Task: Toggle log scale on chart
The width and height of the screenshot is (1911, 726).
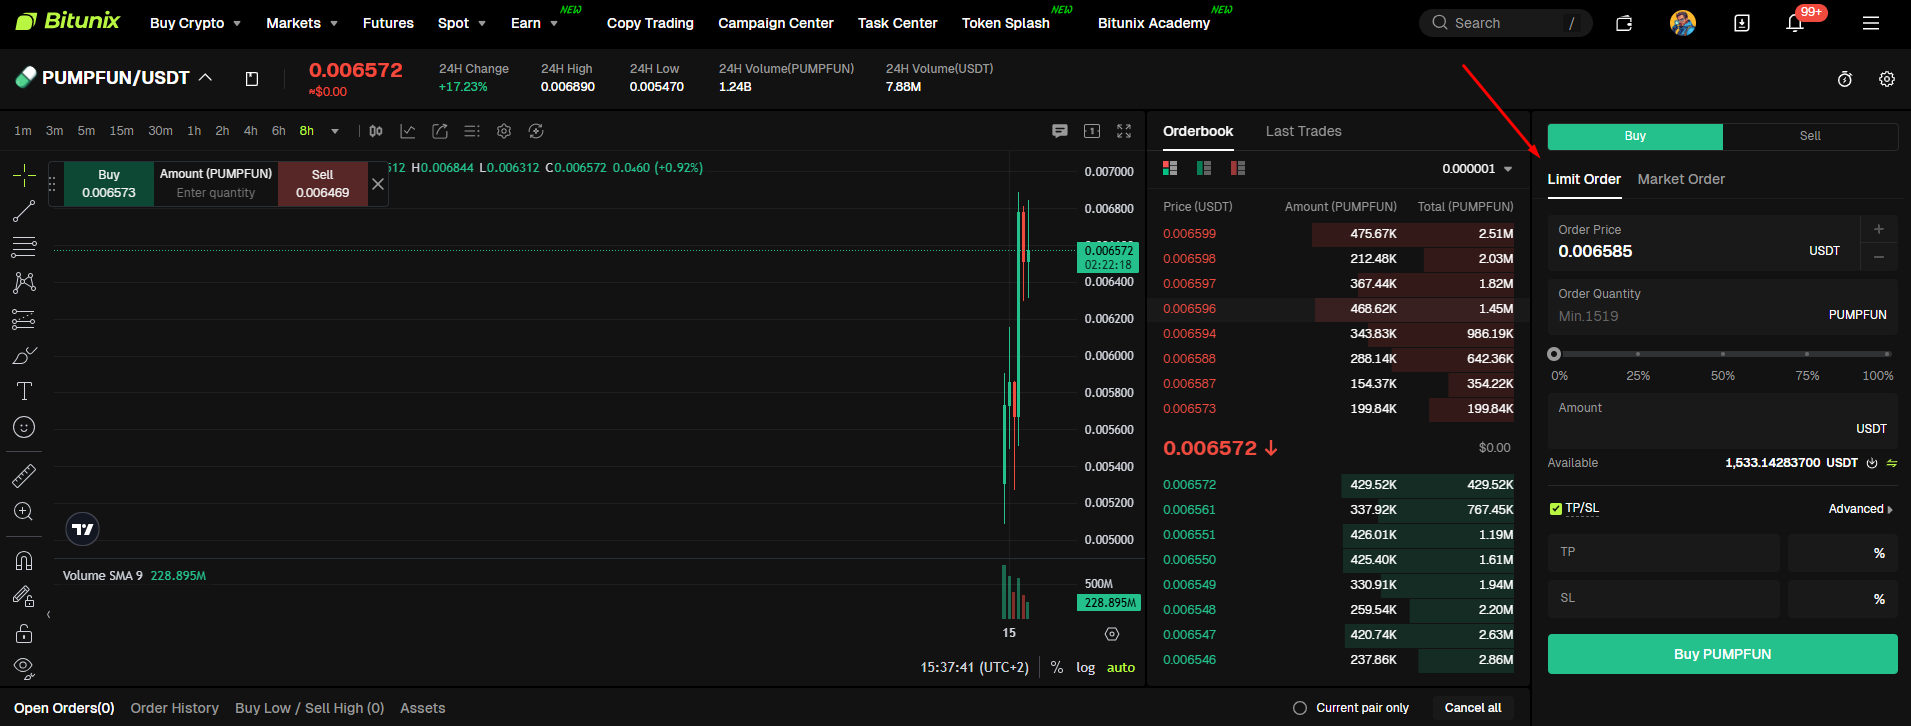Action: click(x=1085, y=667)
